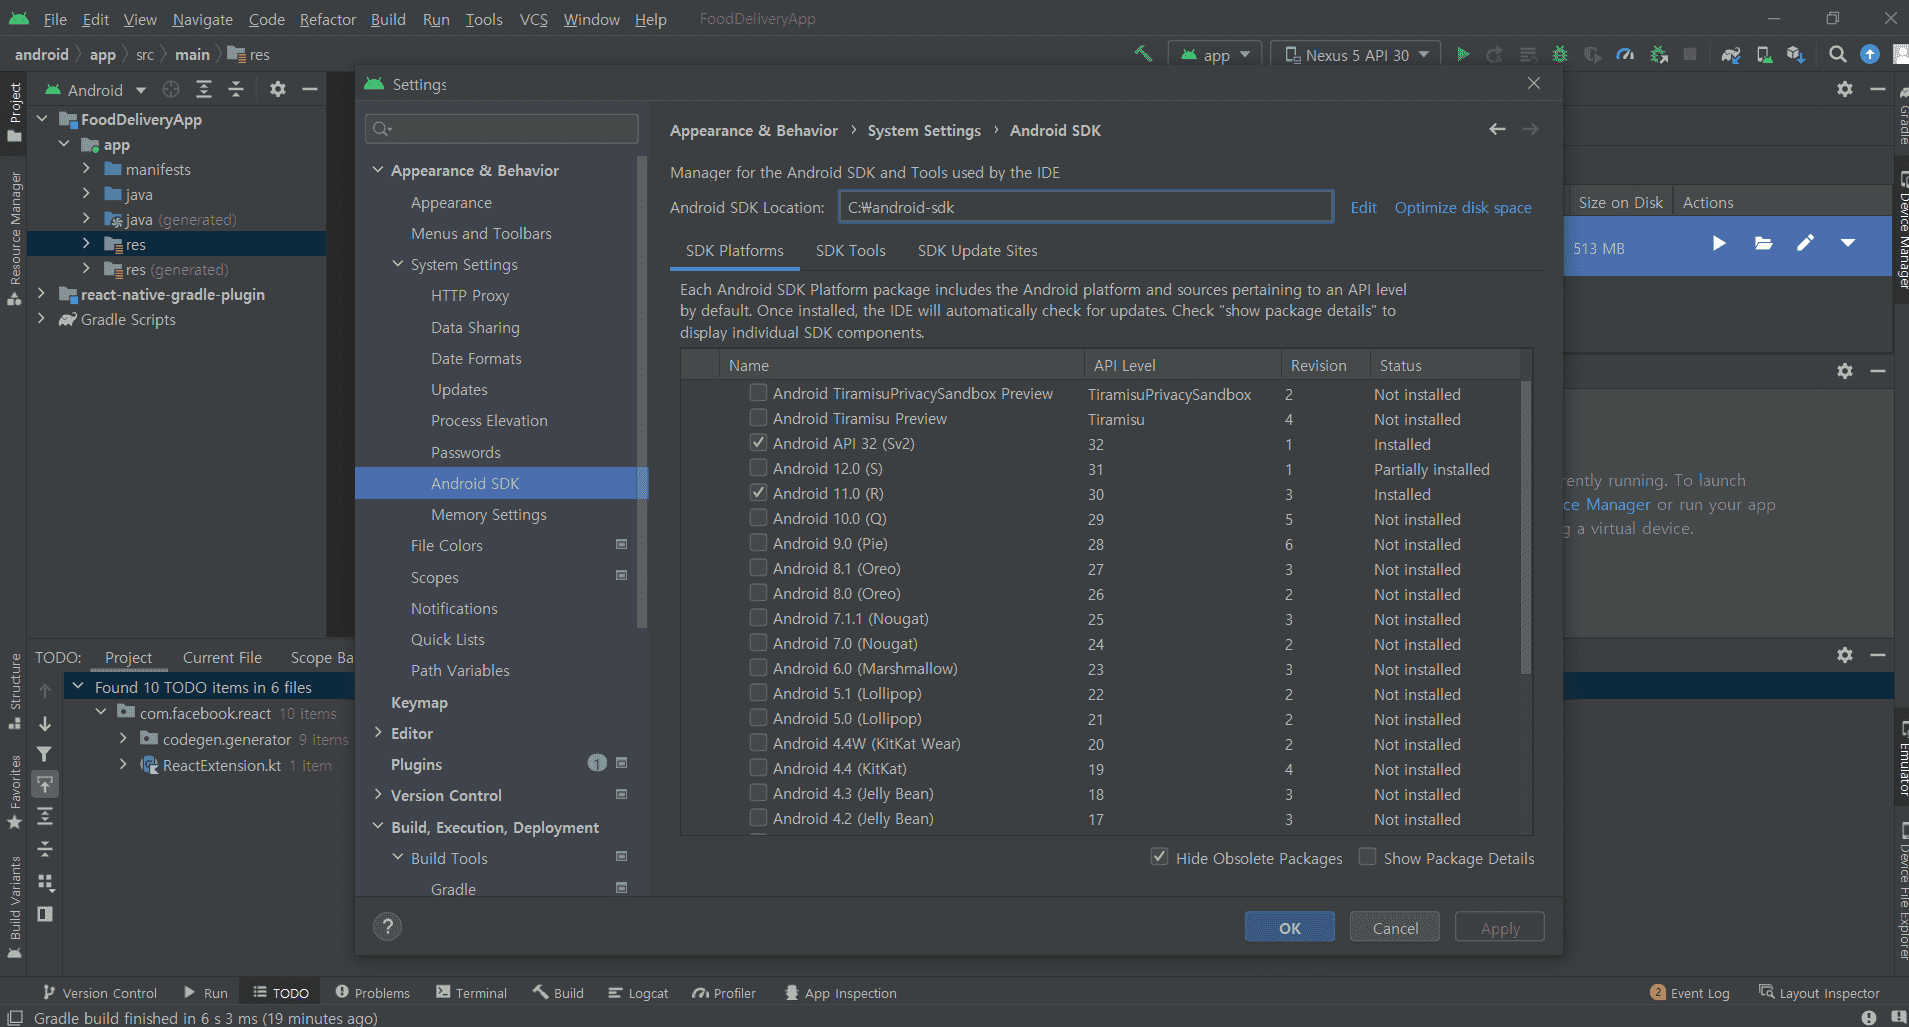
Task: Collapse the System Settings subsection
Action: point(398,264)
